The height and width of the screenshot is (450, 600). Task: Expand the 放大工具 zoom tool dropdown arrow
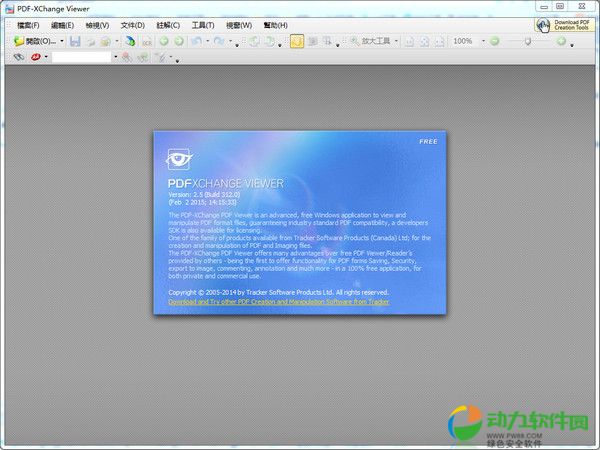(x=397, y=41)
